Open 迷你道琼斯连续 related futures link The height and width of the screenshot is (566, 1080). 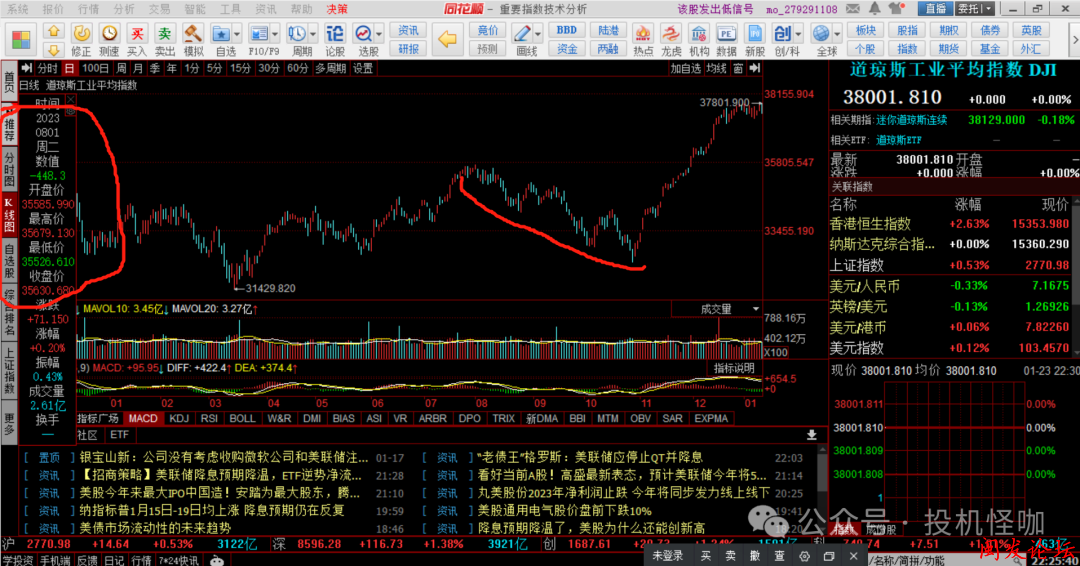click(911, 120)
